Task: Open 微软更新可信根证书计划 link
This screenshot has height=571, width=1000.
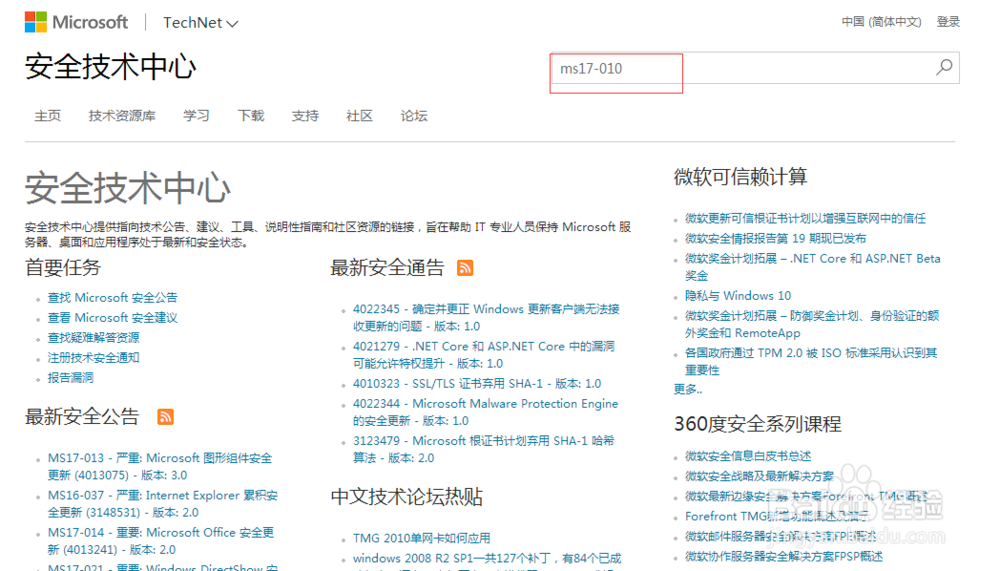Action: click(805, 218)
